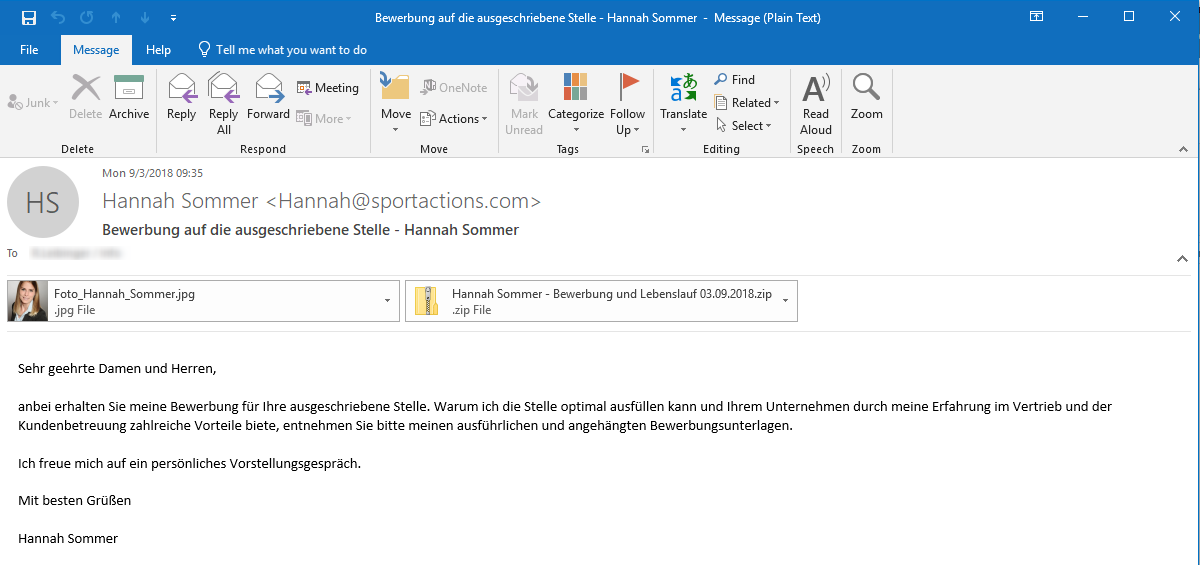Mark message as Unread

point(524,104)
